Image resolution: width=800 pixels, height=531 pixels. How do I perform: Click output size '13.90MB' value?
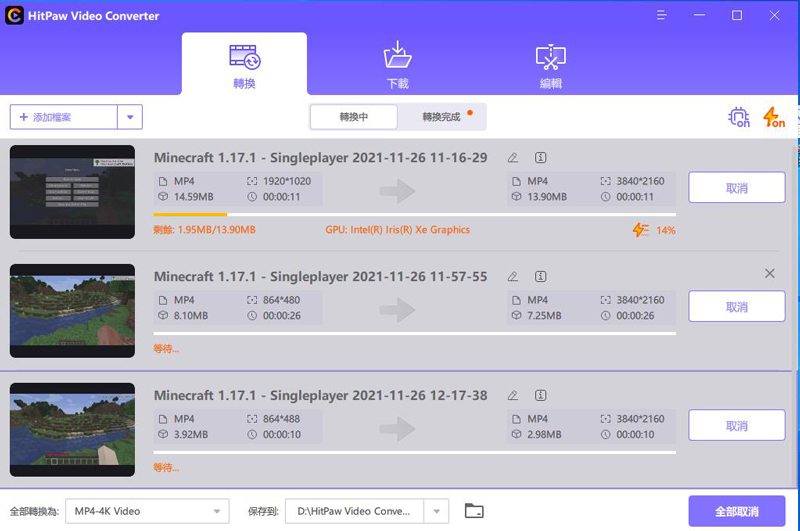coord(547,197)
